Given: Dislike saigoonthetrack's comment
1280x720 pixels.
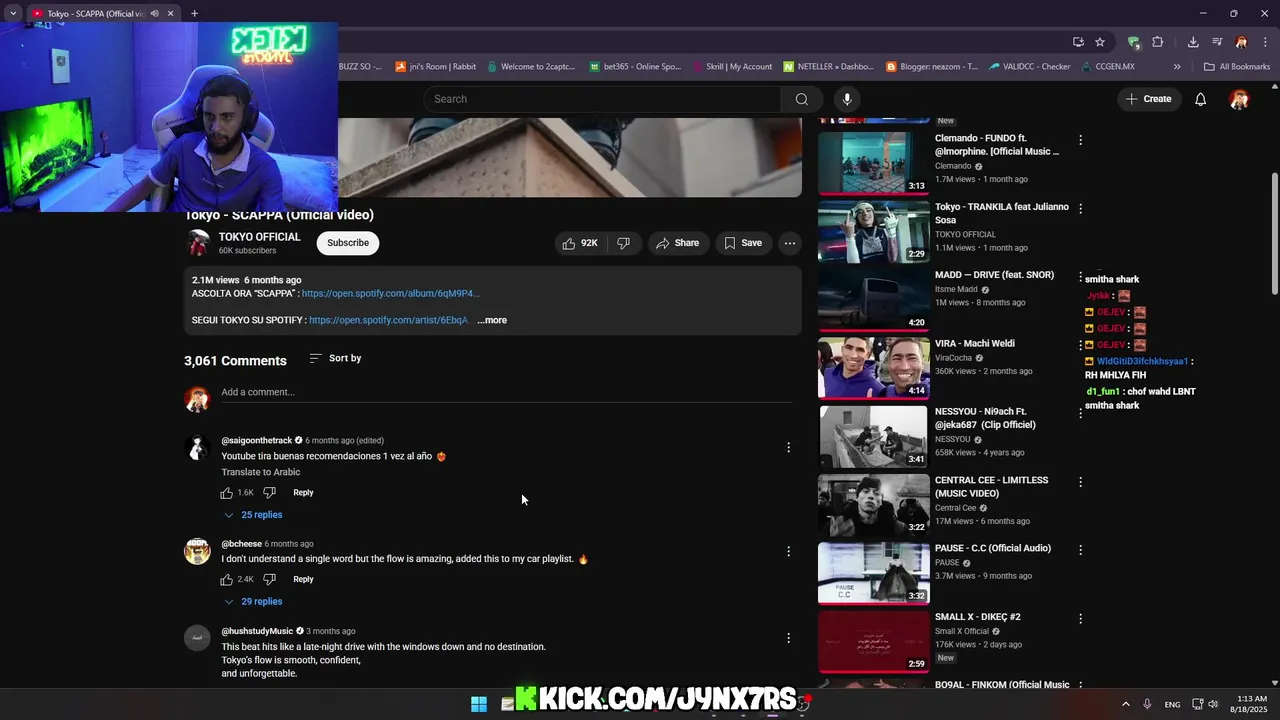Looking at the screenshot, I should pos(269,493).
